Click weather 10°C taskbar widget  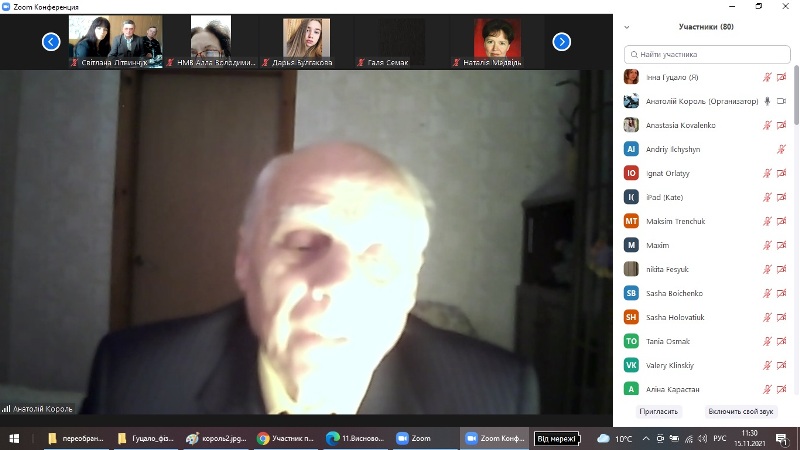615,439
